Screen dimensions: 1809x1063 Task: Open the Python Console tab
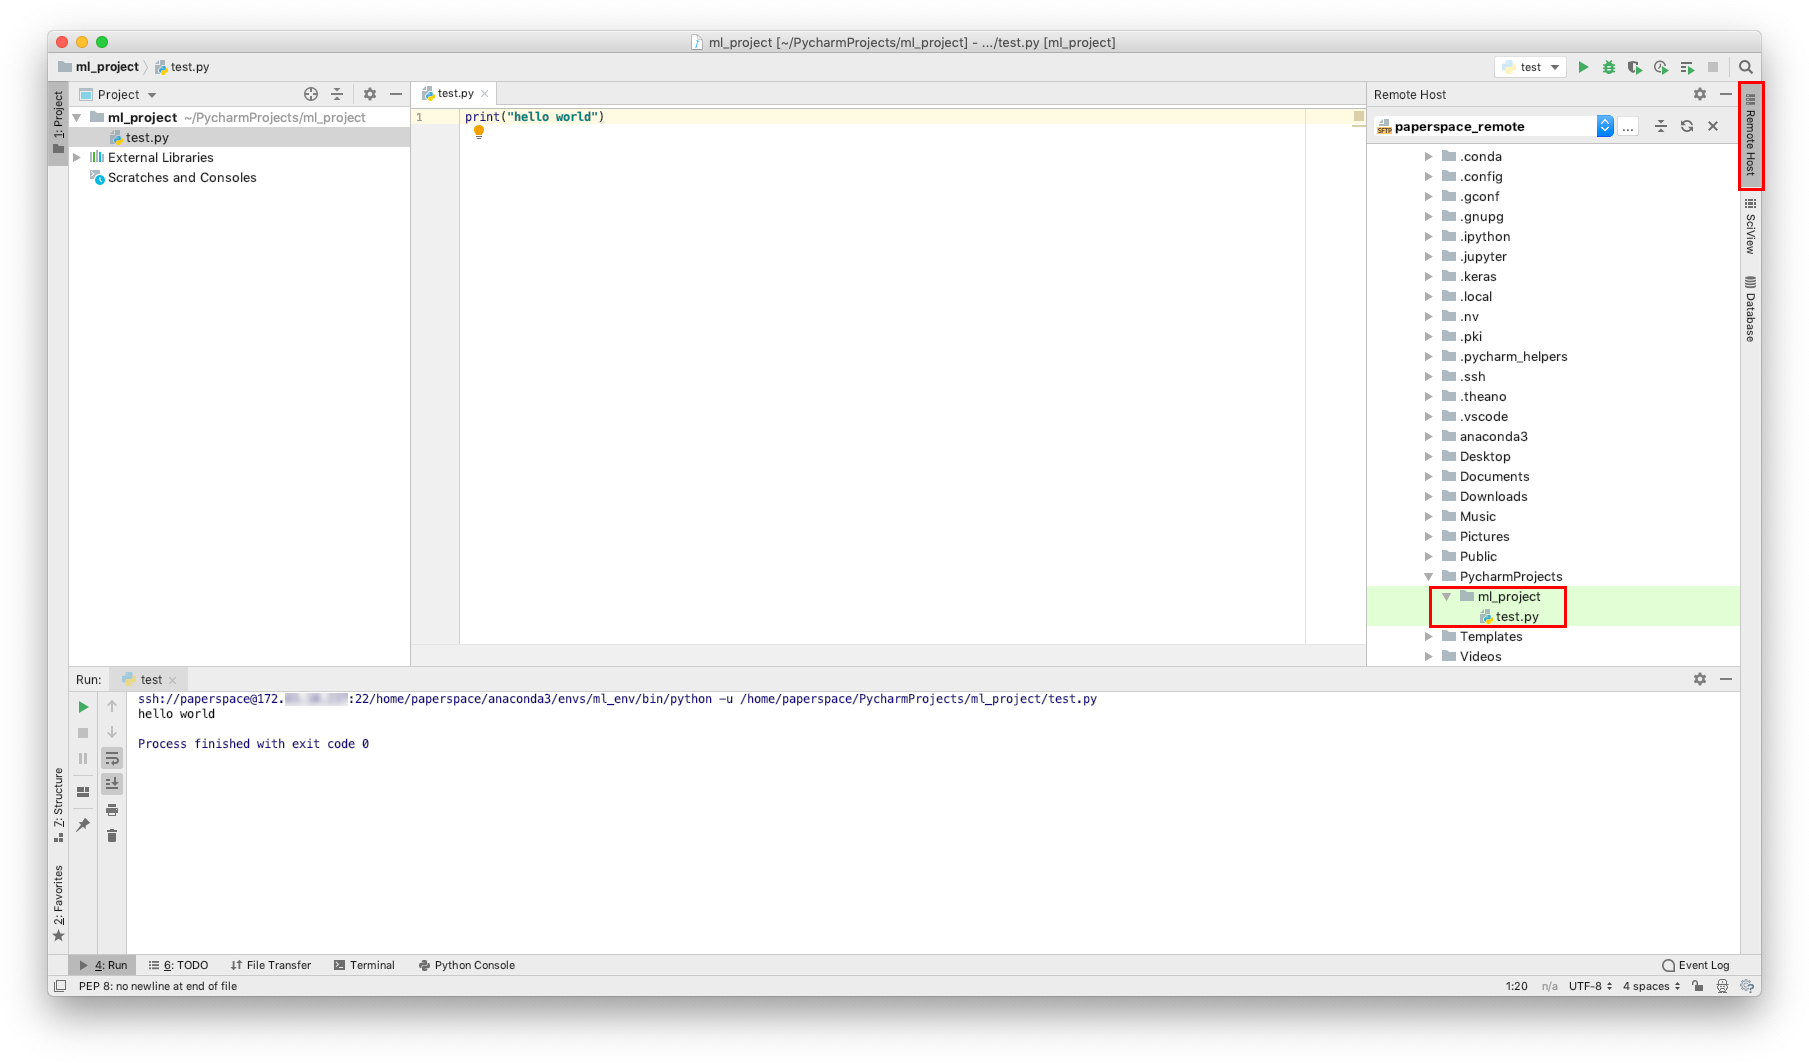tap(466, 965)
